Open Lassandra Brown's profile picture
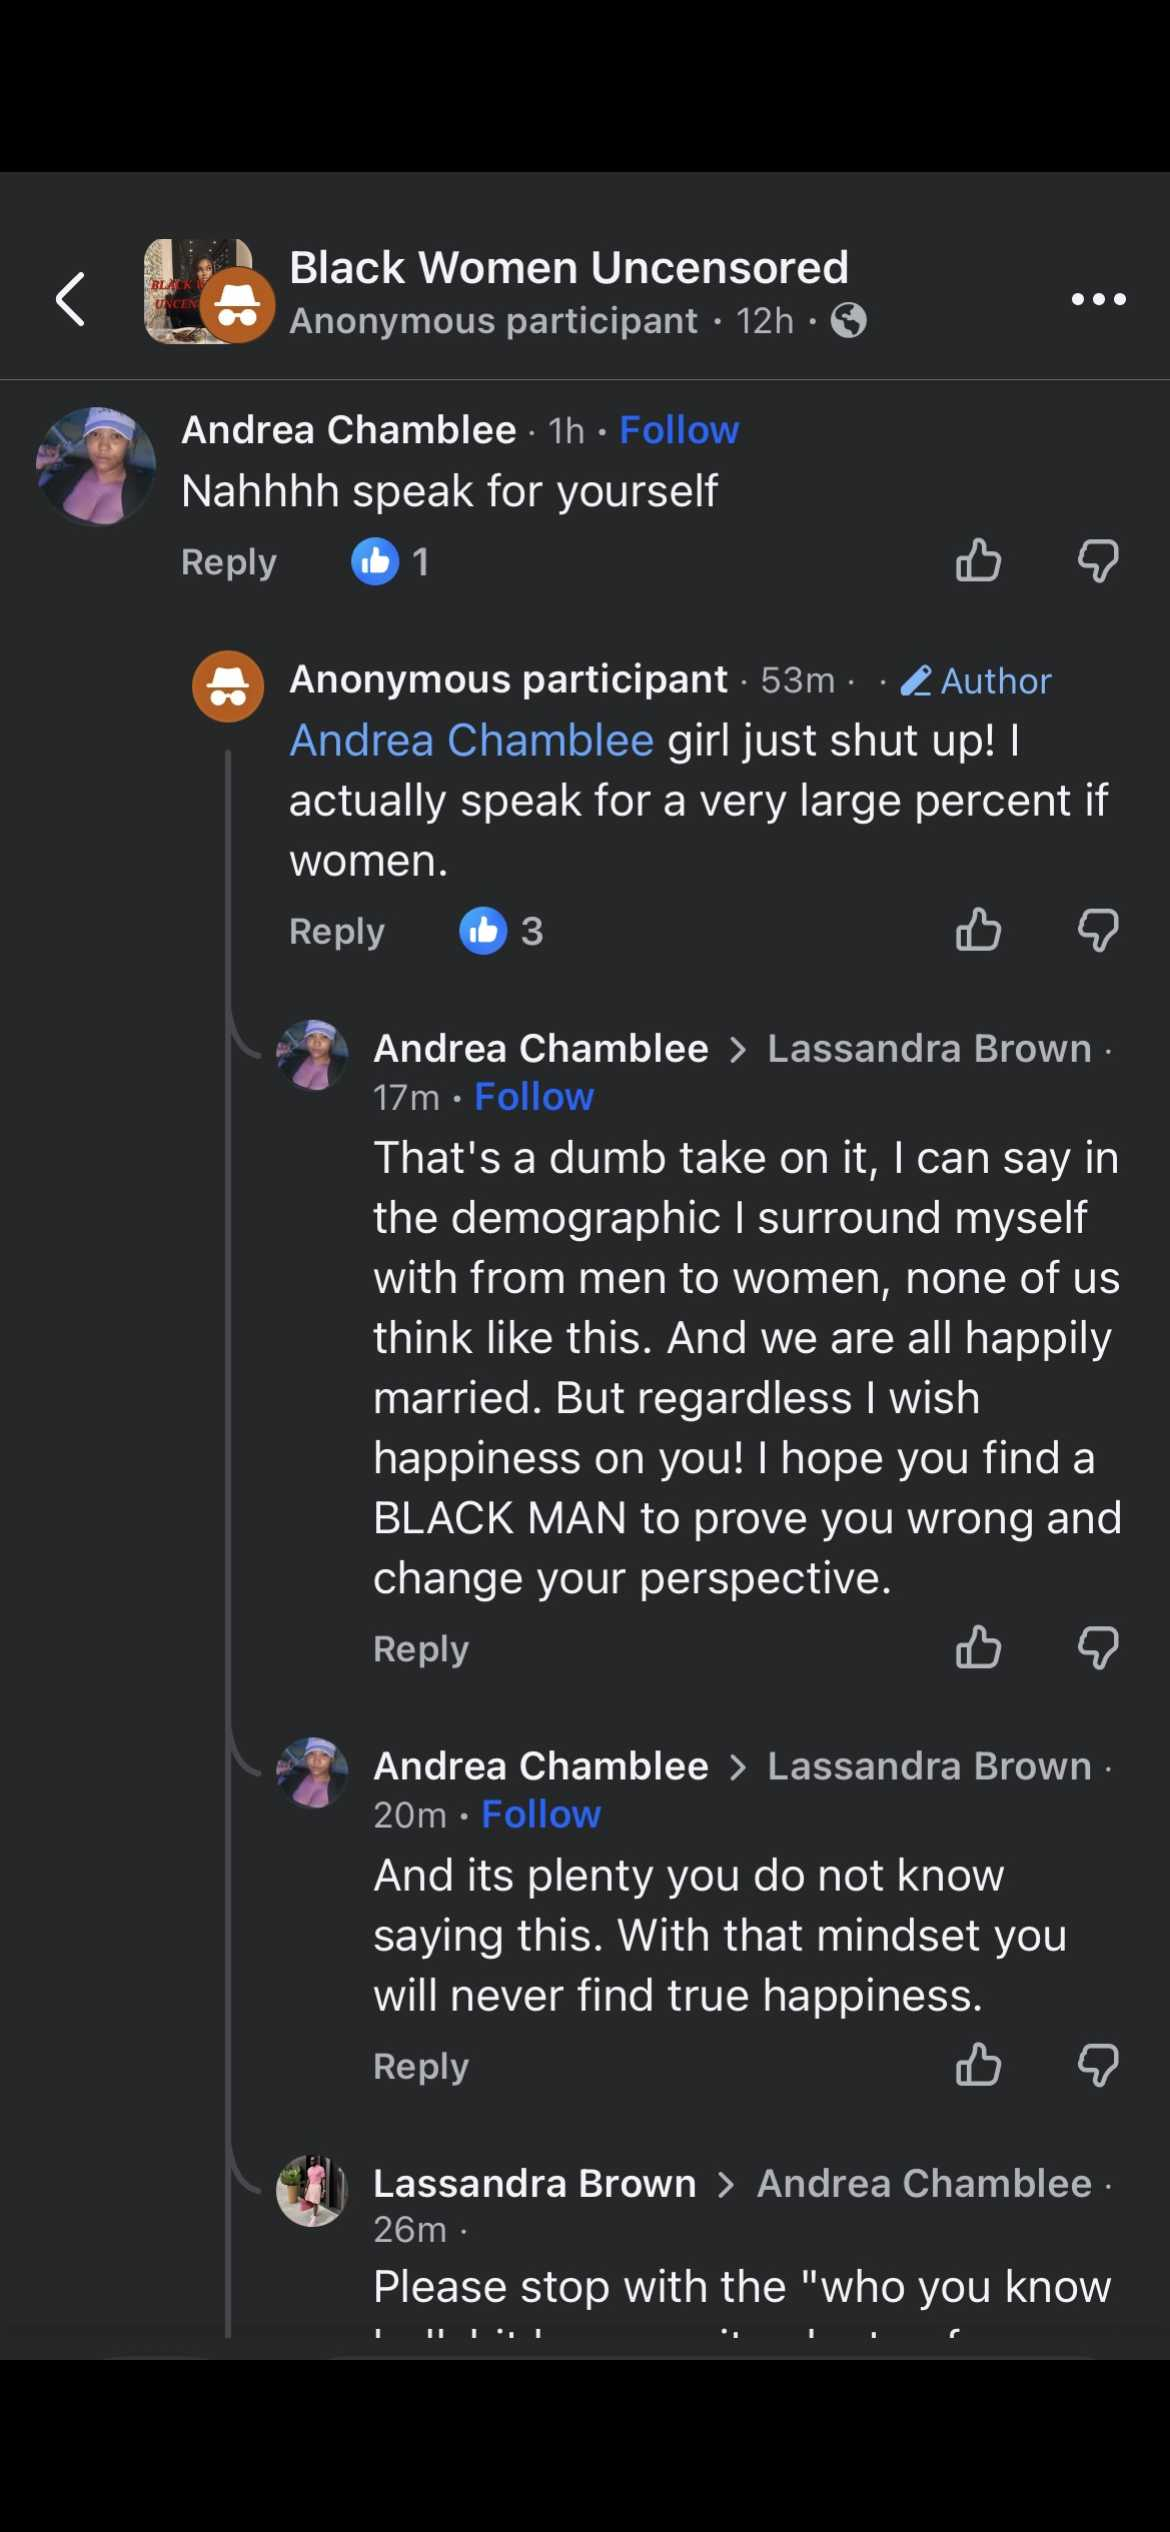The width and height of the screenshot is (1170, 2532). [x=312, y=2190]
